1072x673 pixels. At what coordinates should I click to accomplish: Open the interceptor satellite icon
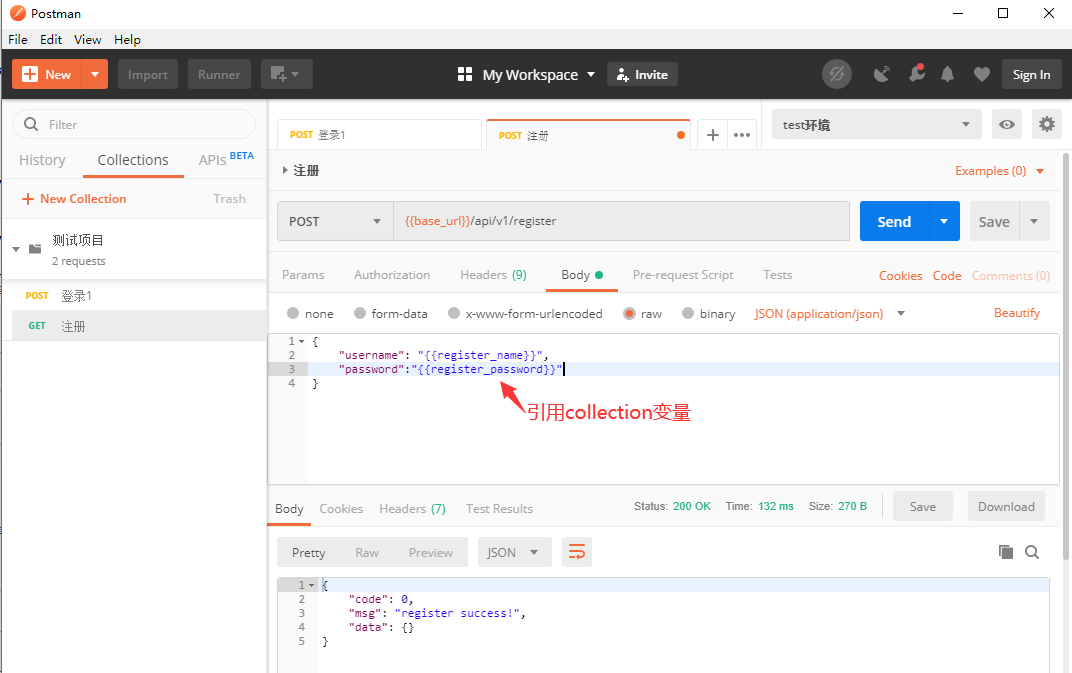pyautogui.click(x=881, y=75)
